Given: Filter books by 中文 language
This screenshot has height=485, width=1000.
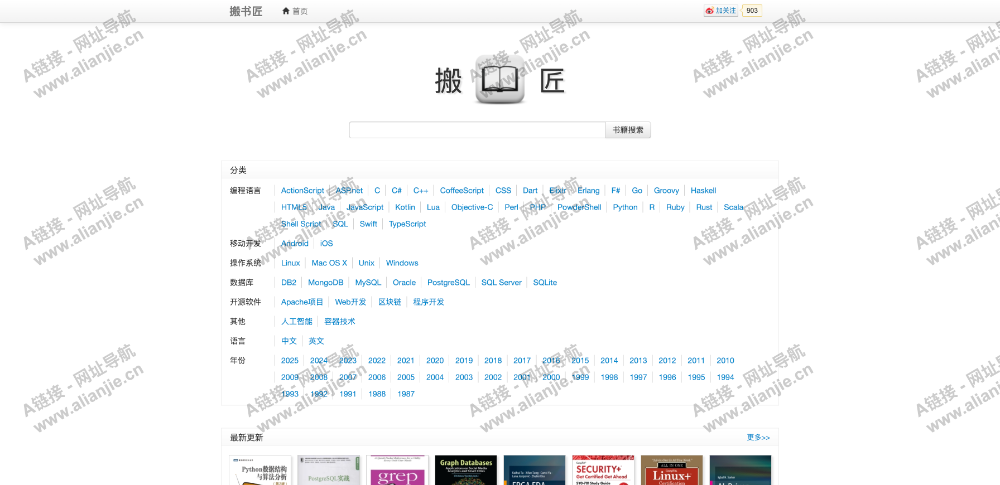Looking at the screenshot, I should (289, 341).
